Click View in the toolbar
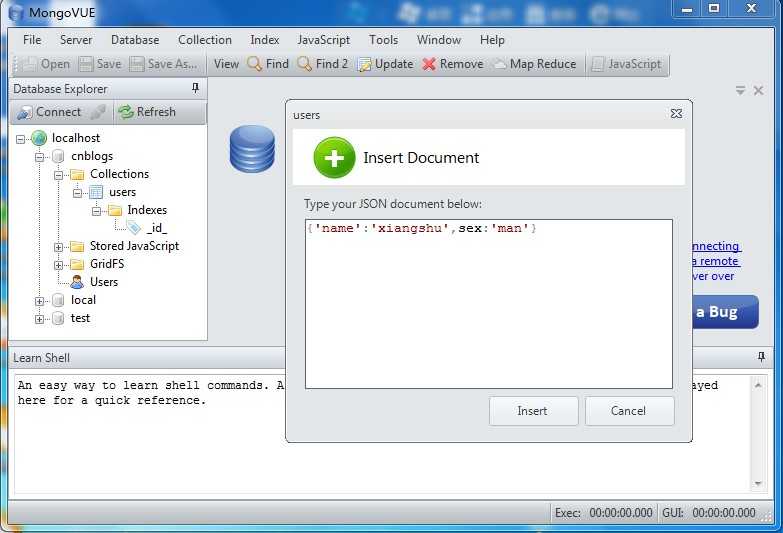The image size is (783, 533). pyautogui.click(x=226, y=64)
